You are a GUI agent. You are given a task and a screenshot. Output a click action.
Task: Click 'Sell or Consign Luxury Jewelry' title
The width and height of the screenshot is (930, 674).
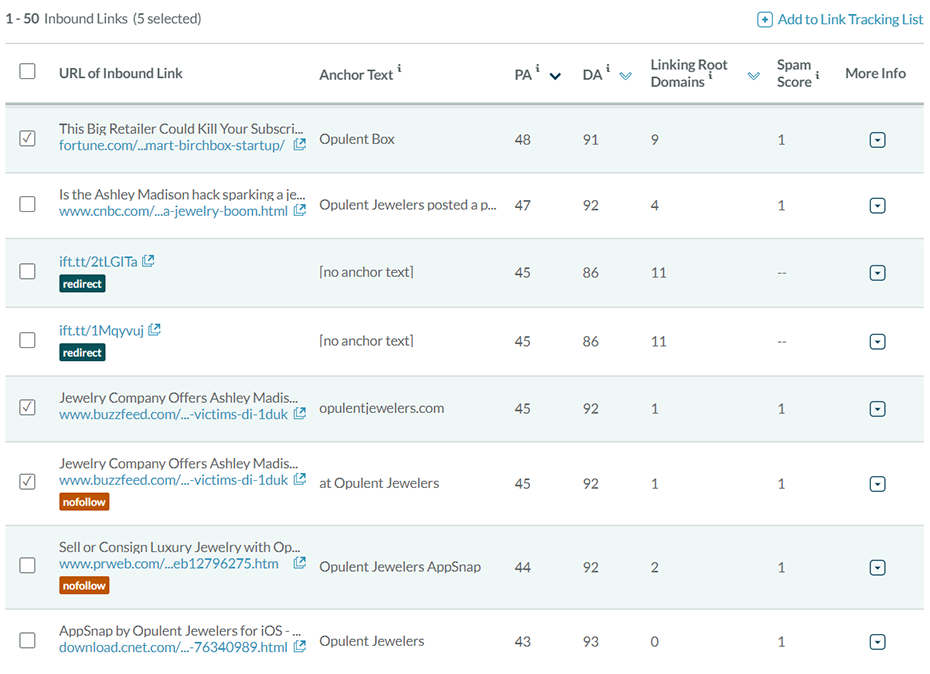pos(180,547)
